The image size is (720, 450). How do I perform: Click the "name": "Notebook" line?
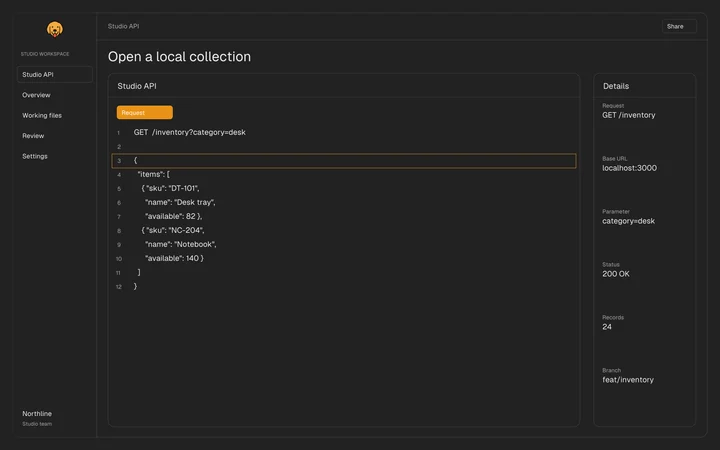(180, 244)
